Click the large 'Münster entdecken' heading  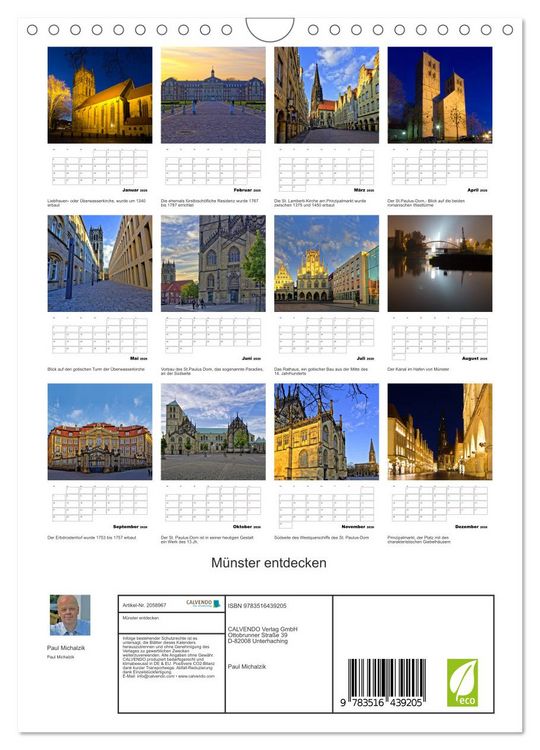(269, 563)
